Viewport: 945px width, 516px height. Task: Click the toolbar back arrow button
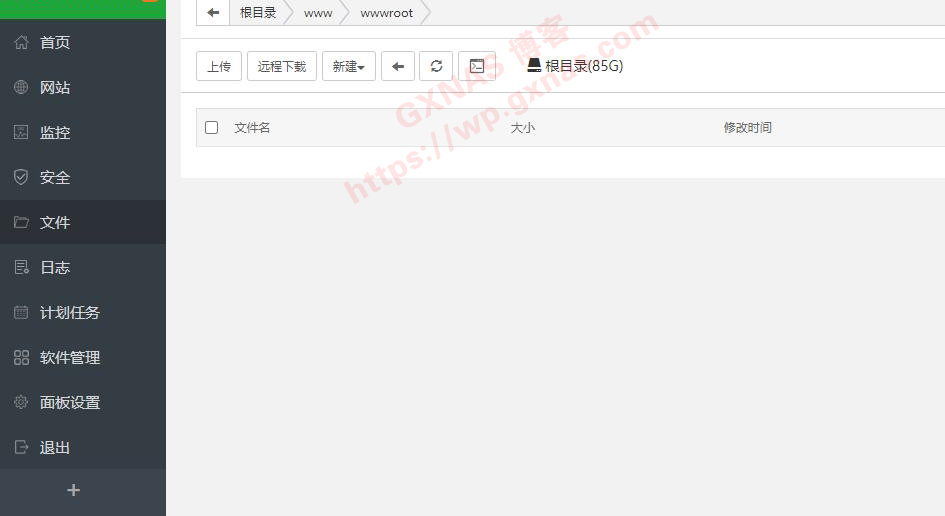[x=397, y=66]
